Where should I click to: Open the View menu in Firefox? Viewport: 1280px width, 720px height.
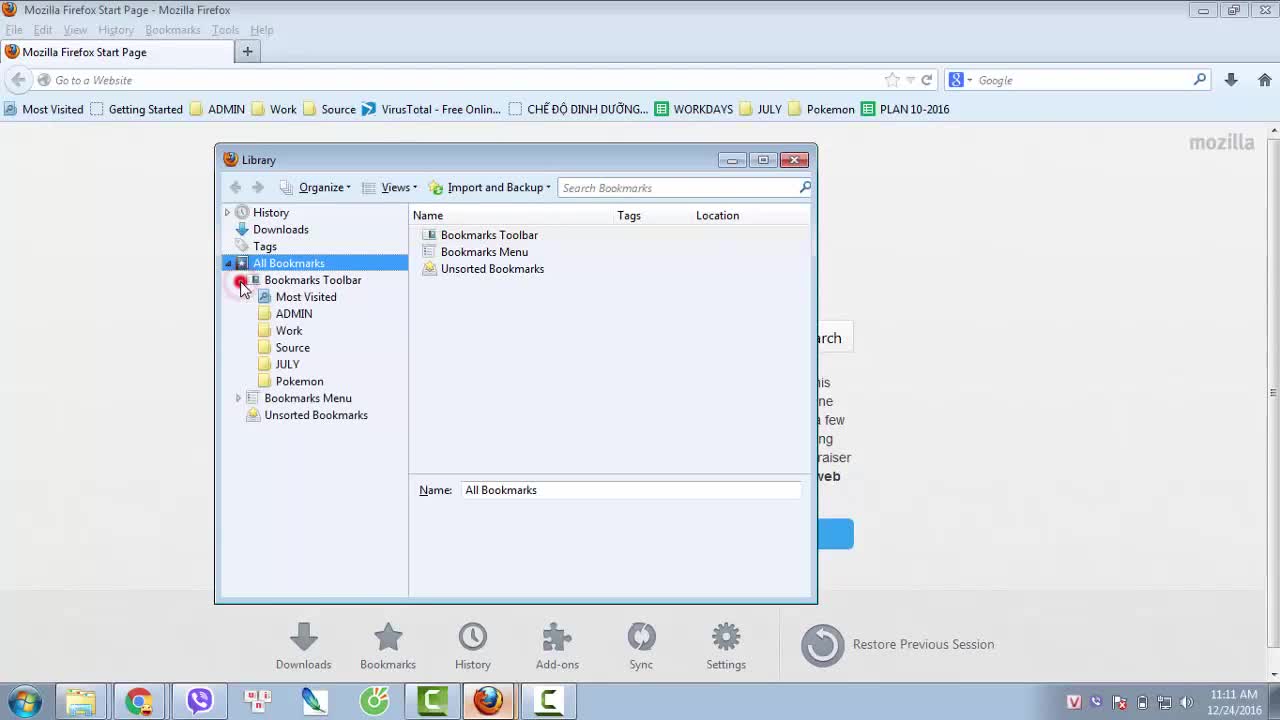(75, 30)
